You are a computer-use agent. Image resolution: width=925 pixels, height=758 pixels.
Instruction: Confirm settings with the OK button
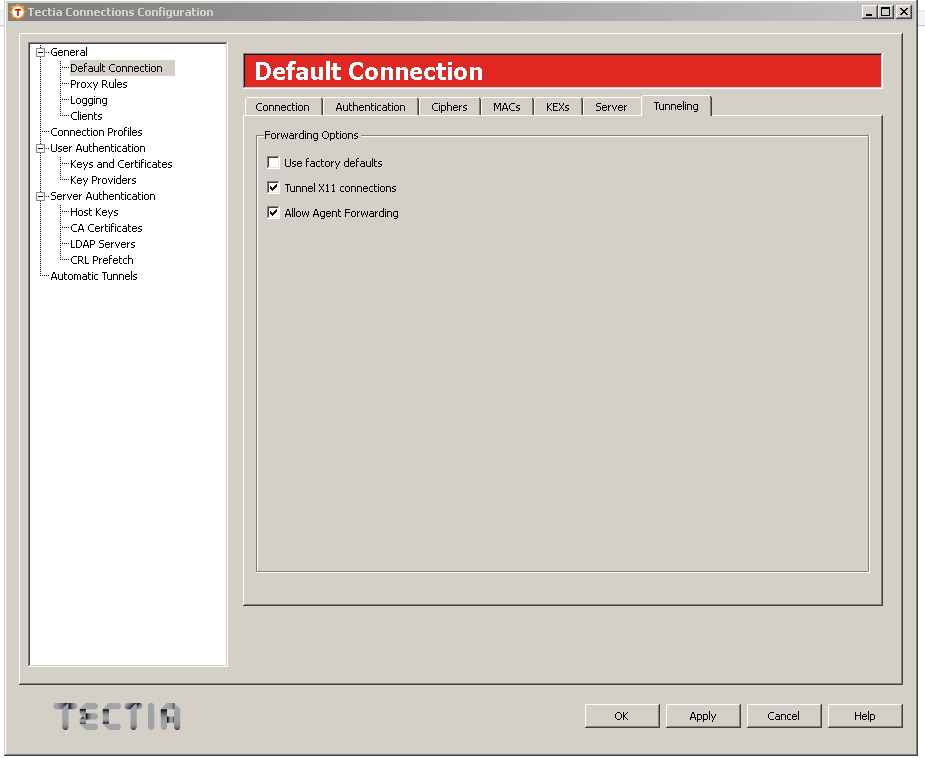[x=622, y=716]
